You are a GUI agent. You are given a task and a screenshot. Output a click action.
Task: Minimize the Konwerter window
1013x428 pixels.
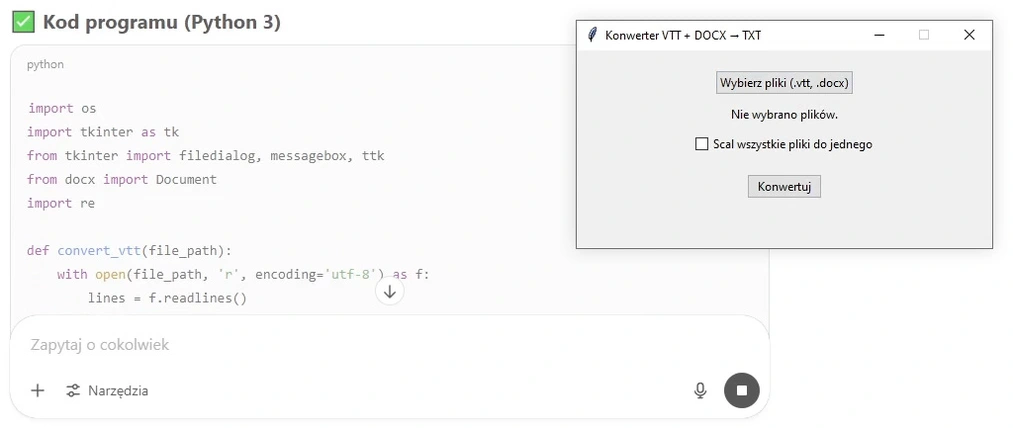tap(879, 35)
